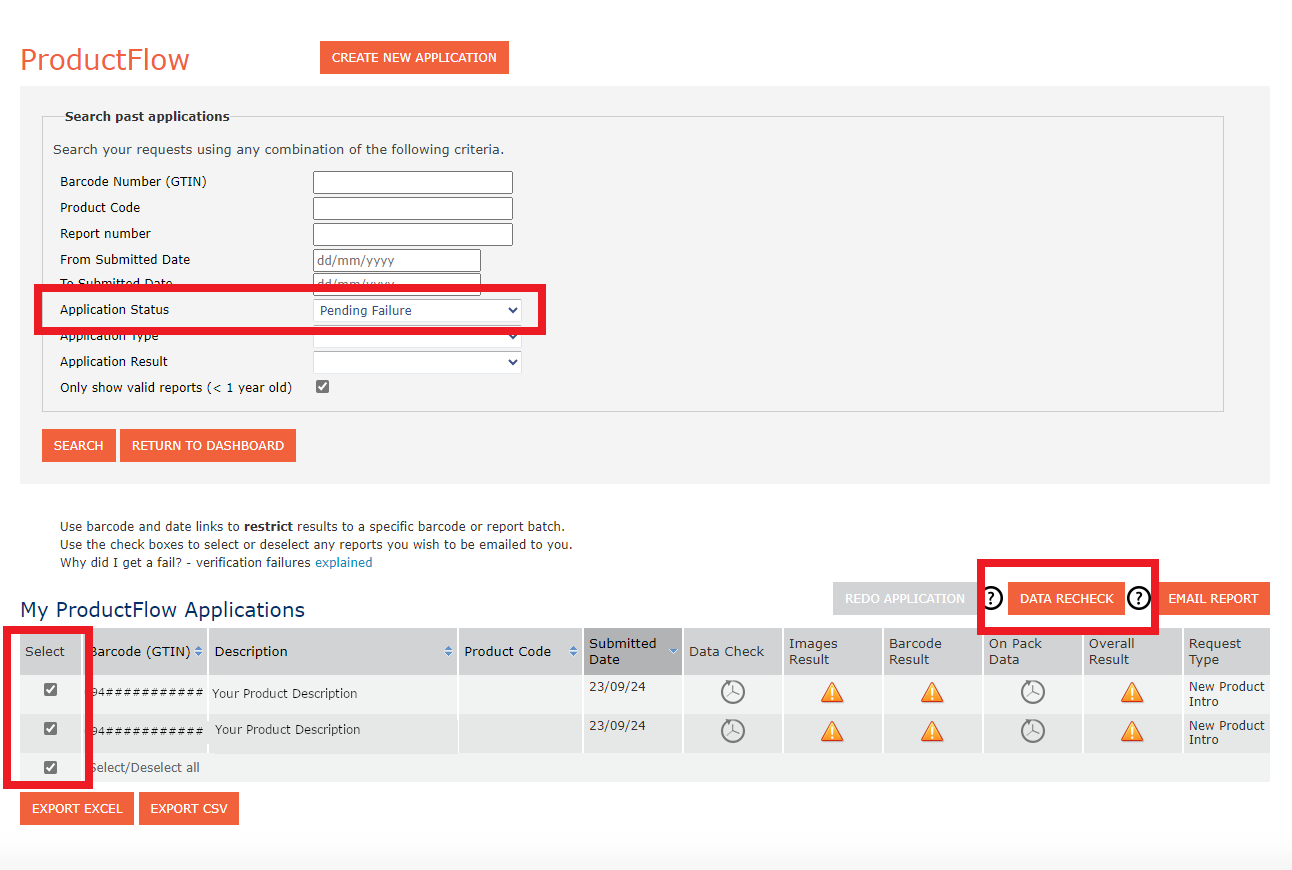This screenshot has height=870, width=1292.
Task: Click second row's Barcode Result warning icon
Action: click(x=932, y=731)
